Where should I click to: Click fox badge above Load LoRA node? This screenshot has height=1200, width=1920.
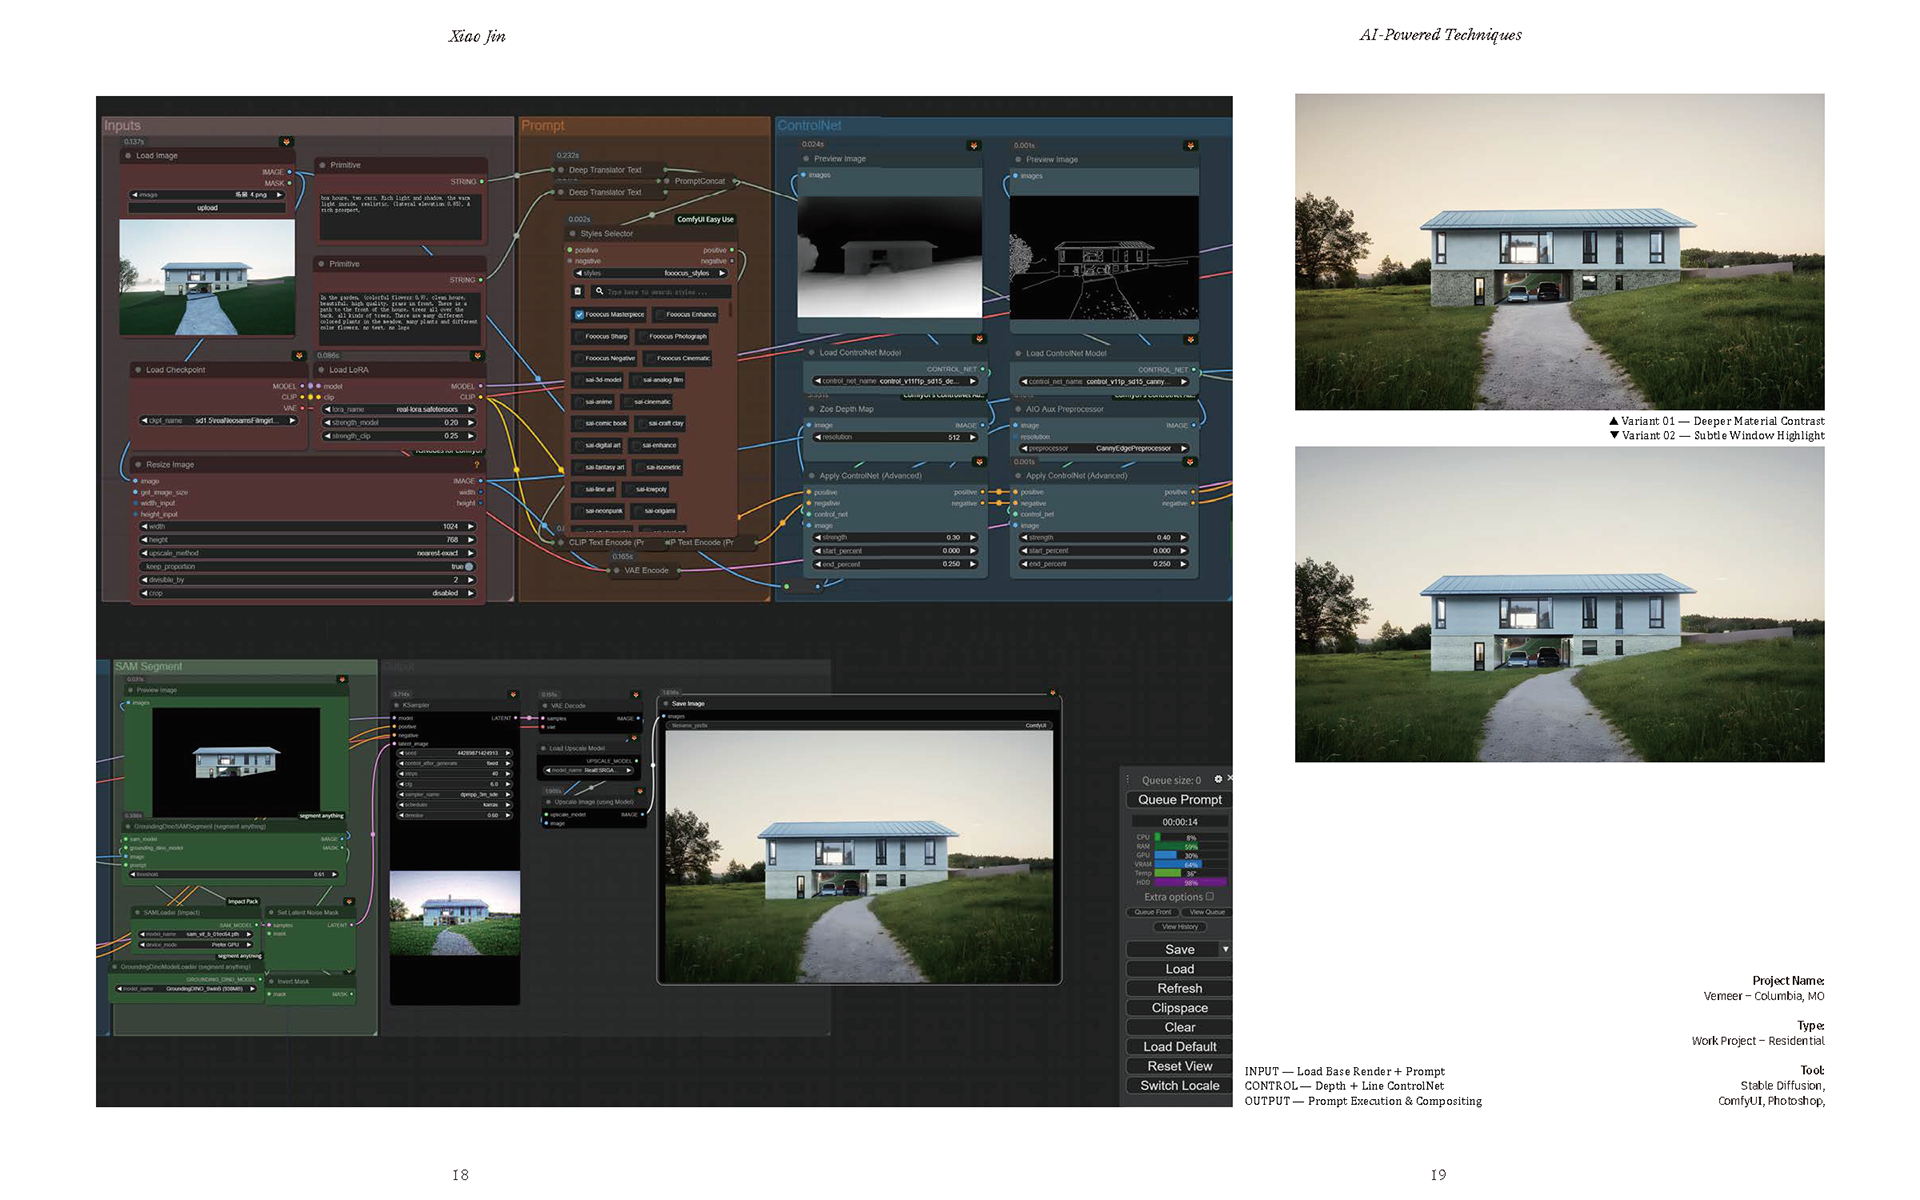(477, 356)
